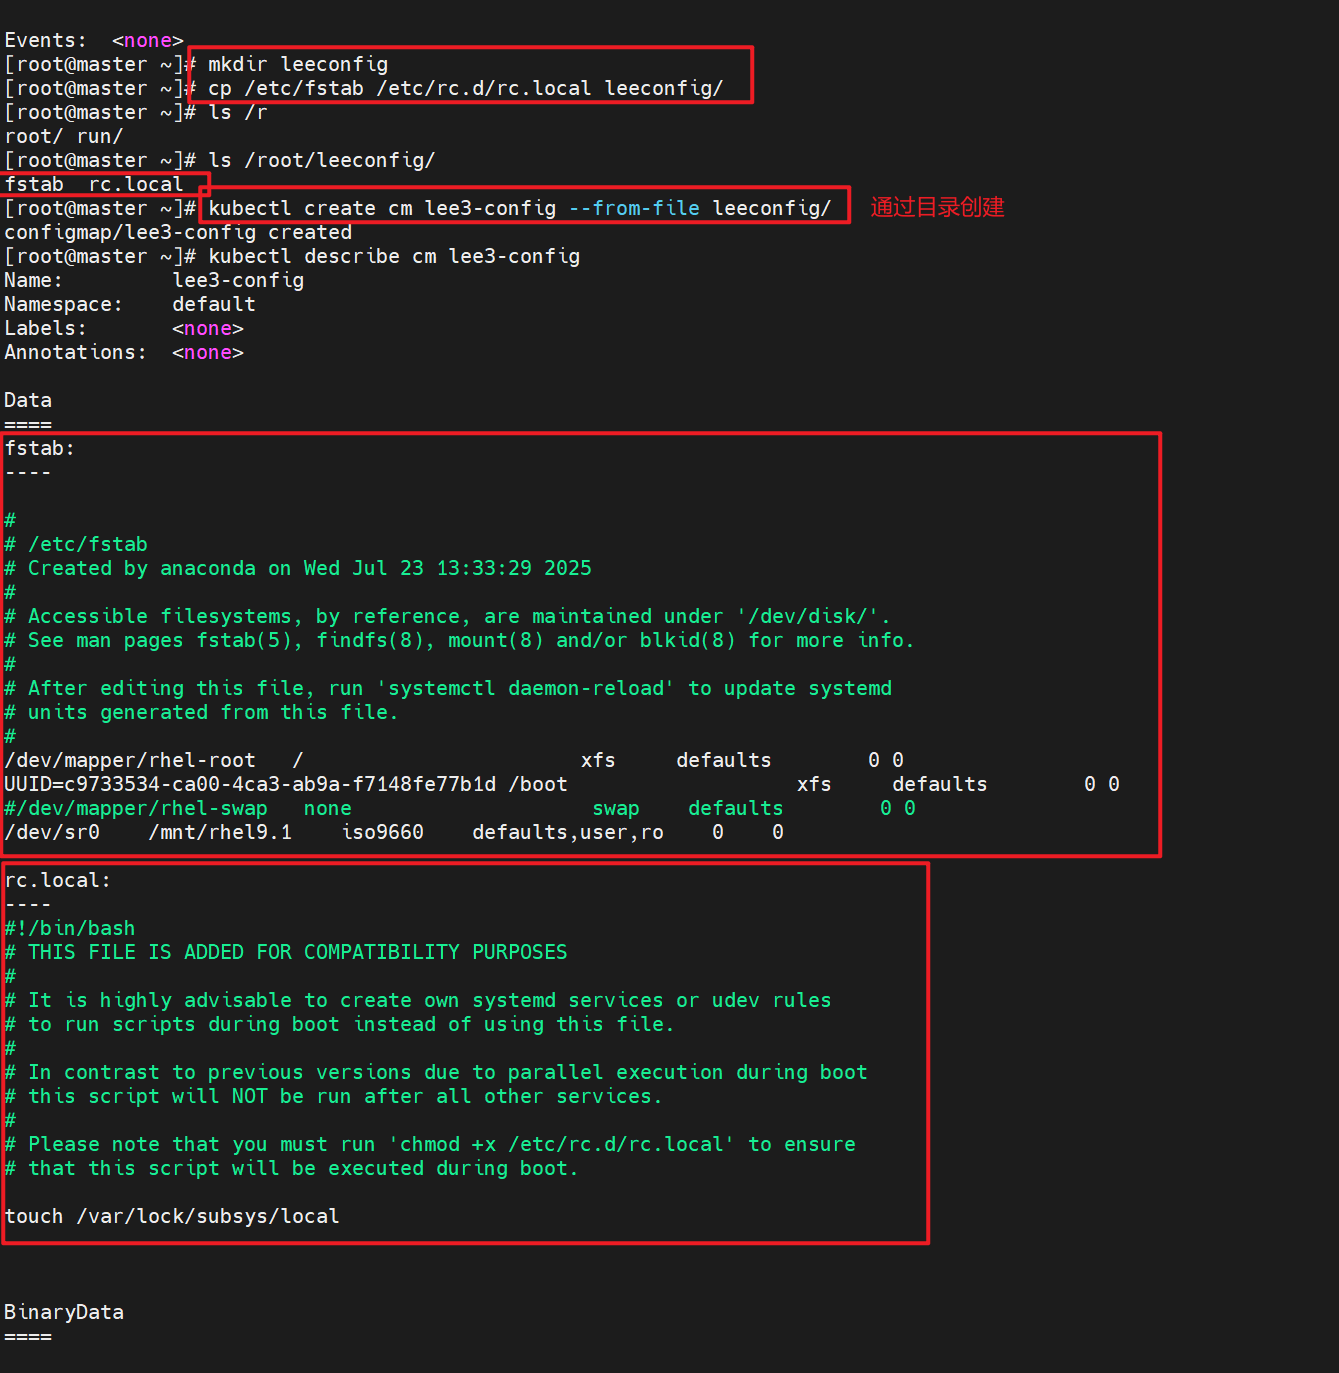Click the 'fstab rc.local' listing output
Viewport: 1339px width, 1373px height.
click(94, 184)
